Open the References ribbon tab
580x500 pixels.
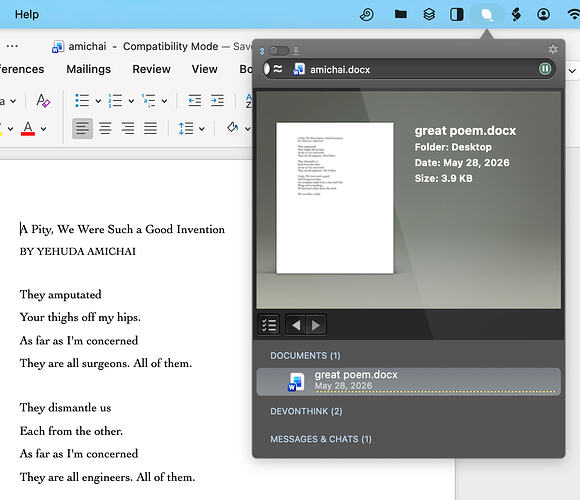(x=21, y=69)
